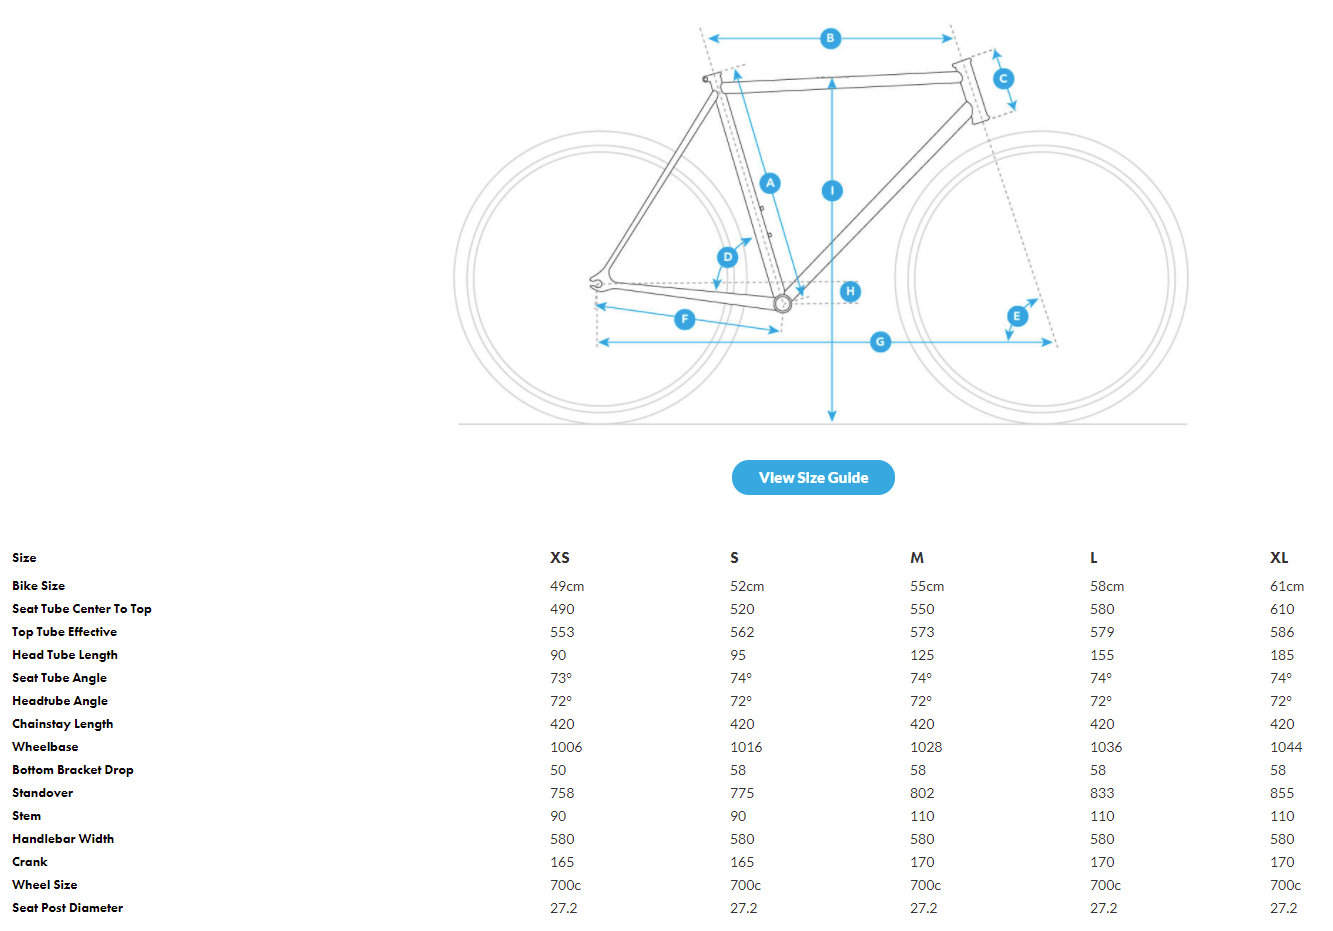1333x931 pixels.
Task: Click the I standover marker
Action: coord(832,190)
